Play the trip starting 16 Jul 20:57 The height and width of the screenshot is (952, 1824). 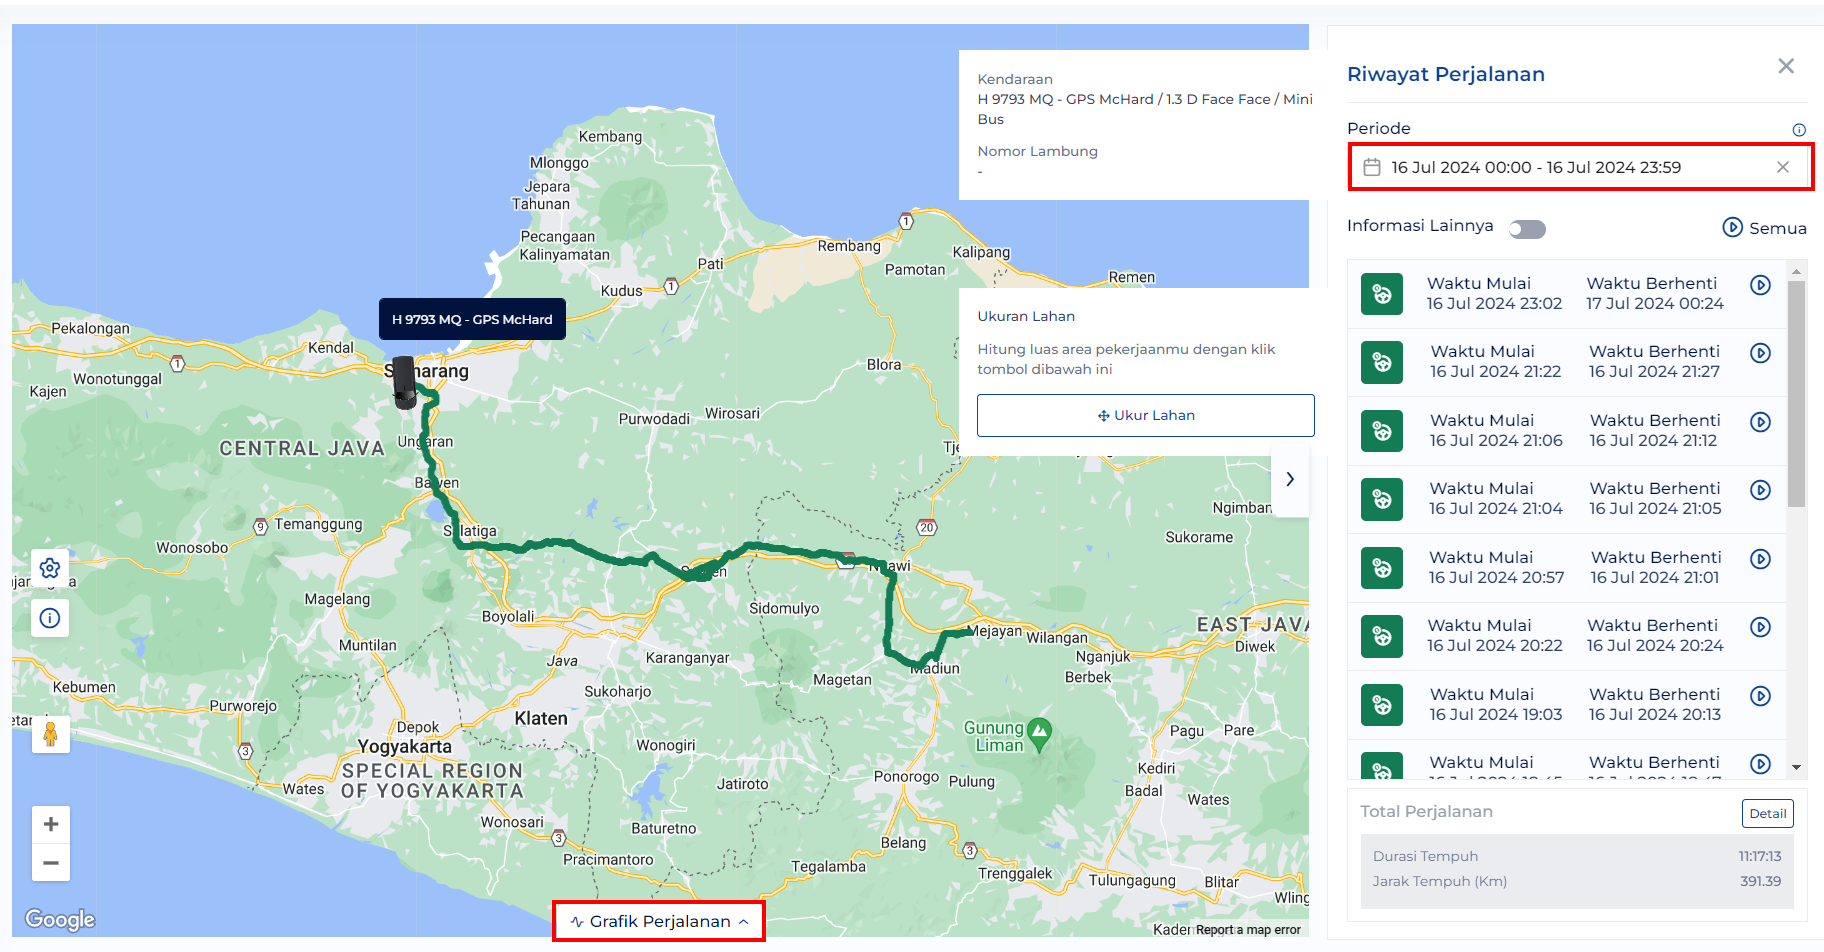[x=1761, y=559]
